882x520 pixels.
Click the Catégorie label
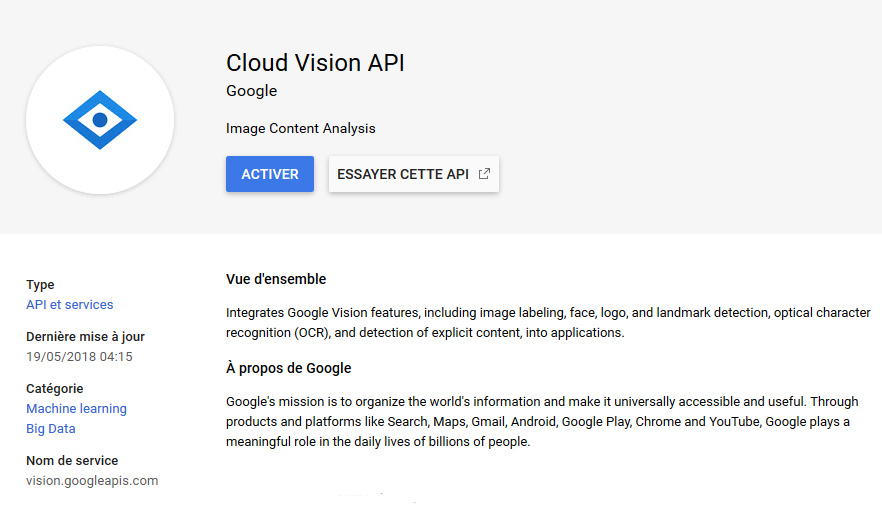55,388
